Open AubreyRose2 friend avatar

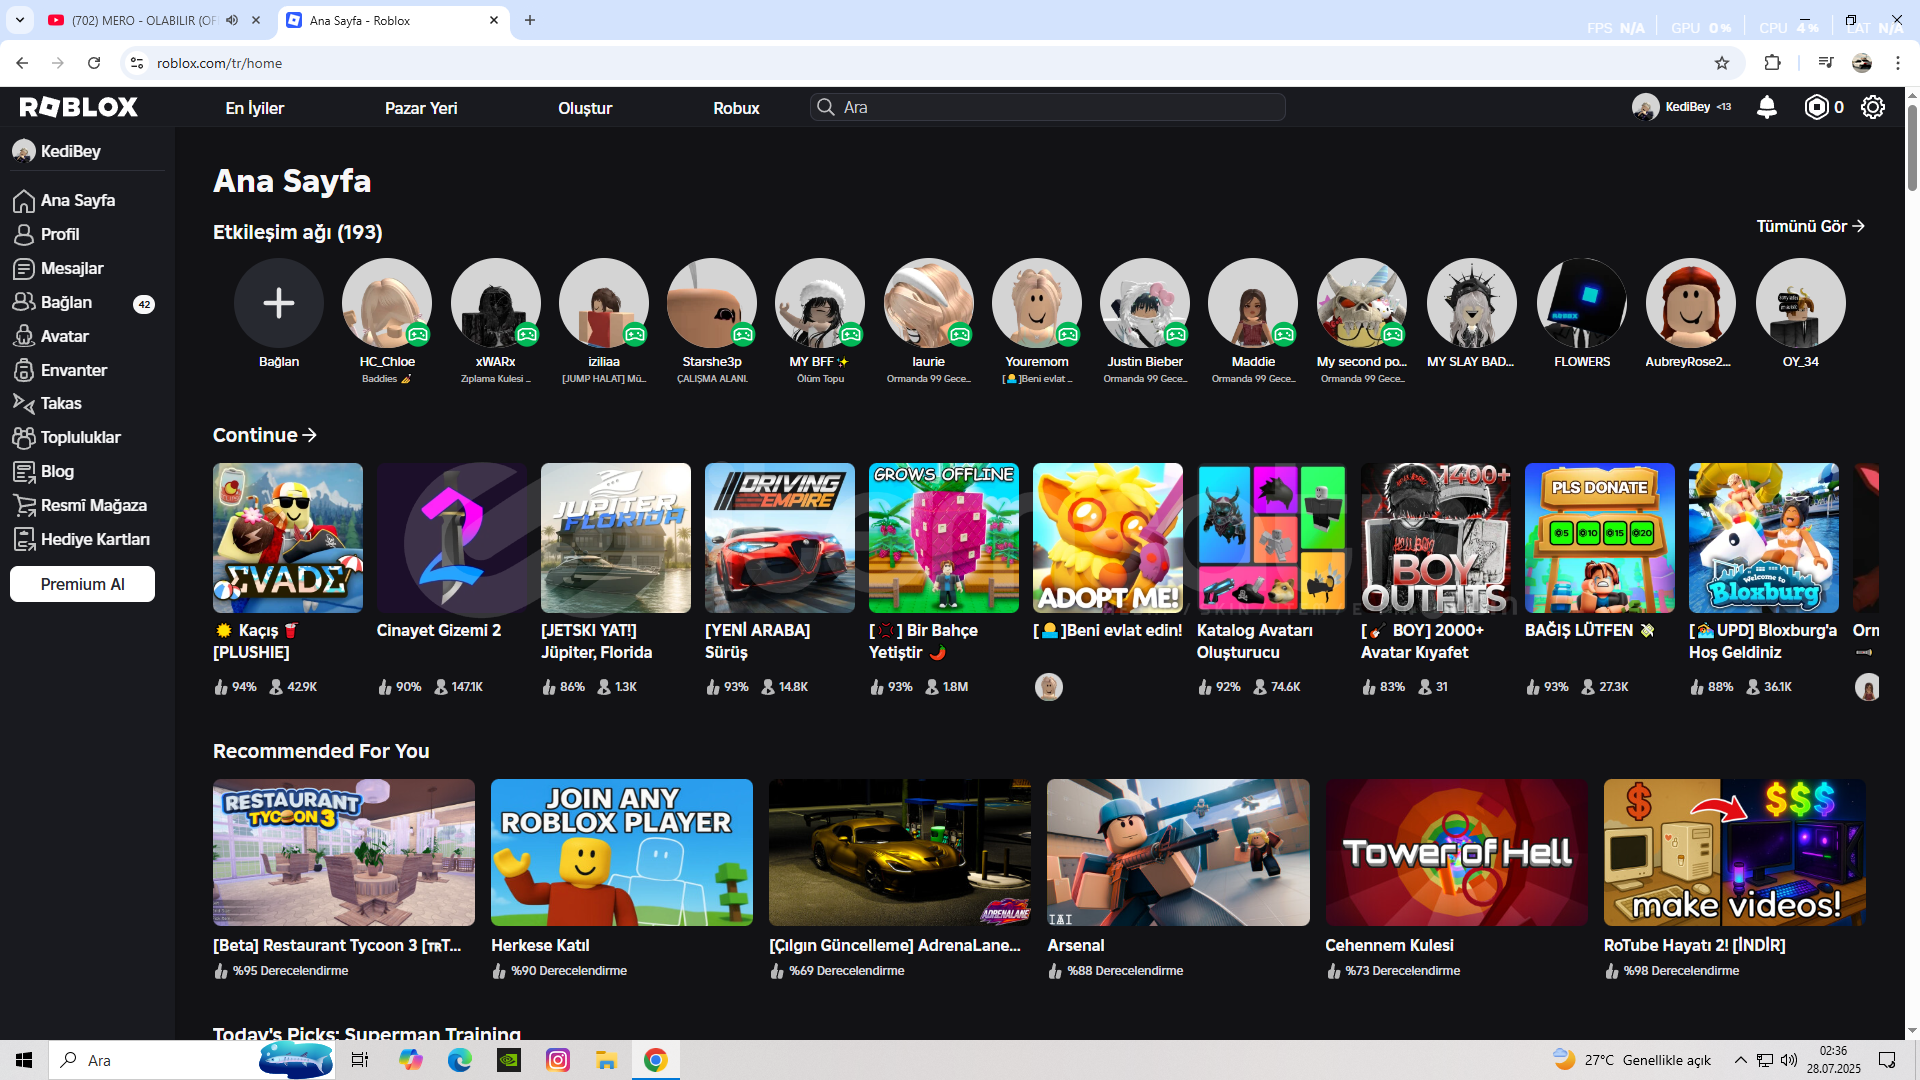[x=1690, y=303]
